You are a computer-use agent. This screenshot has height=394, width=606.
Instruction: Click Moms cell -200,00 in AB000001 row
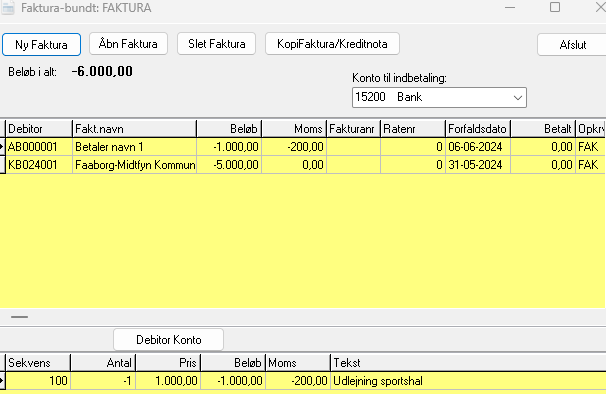tap(294, 147)
